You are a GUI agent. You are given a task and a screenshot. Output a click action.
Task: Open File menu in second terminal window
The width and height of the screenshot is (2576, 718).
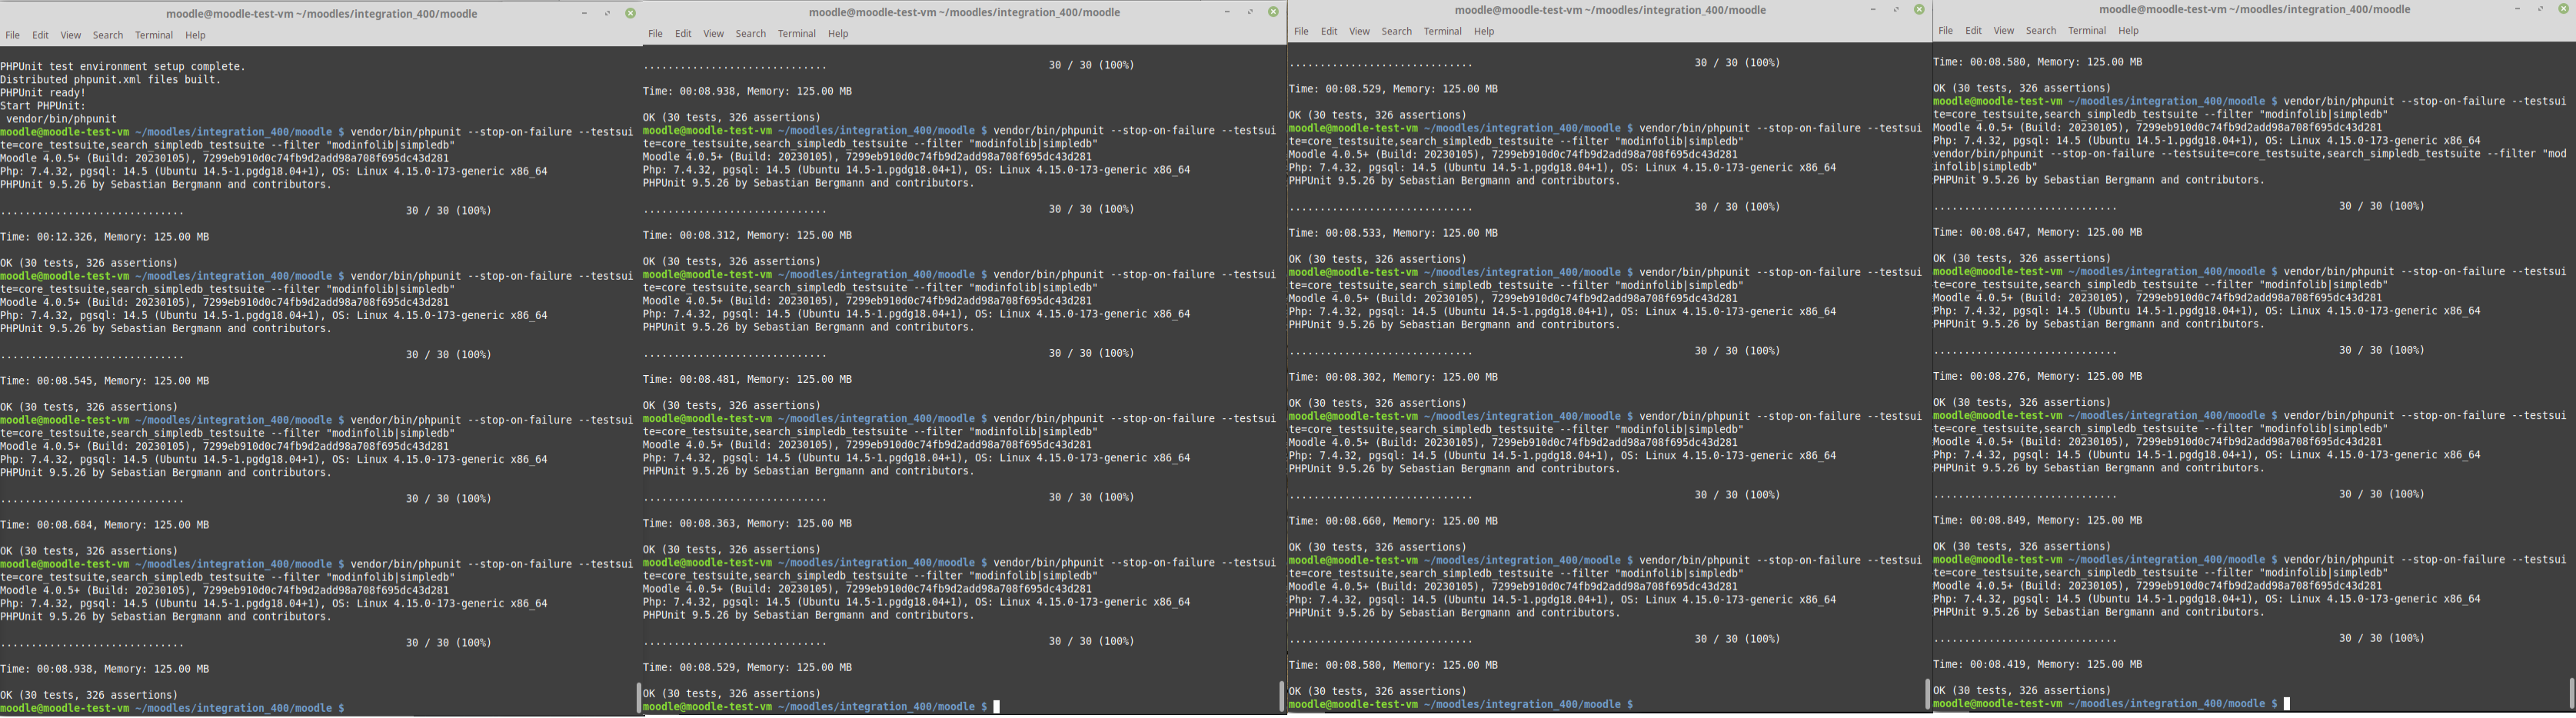click(x=655, y=34)
